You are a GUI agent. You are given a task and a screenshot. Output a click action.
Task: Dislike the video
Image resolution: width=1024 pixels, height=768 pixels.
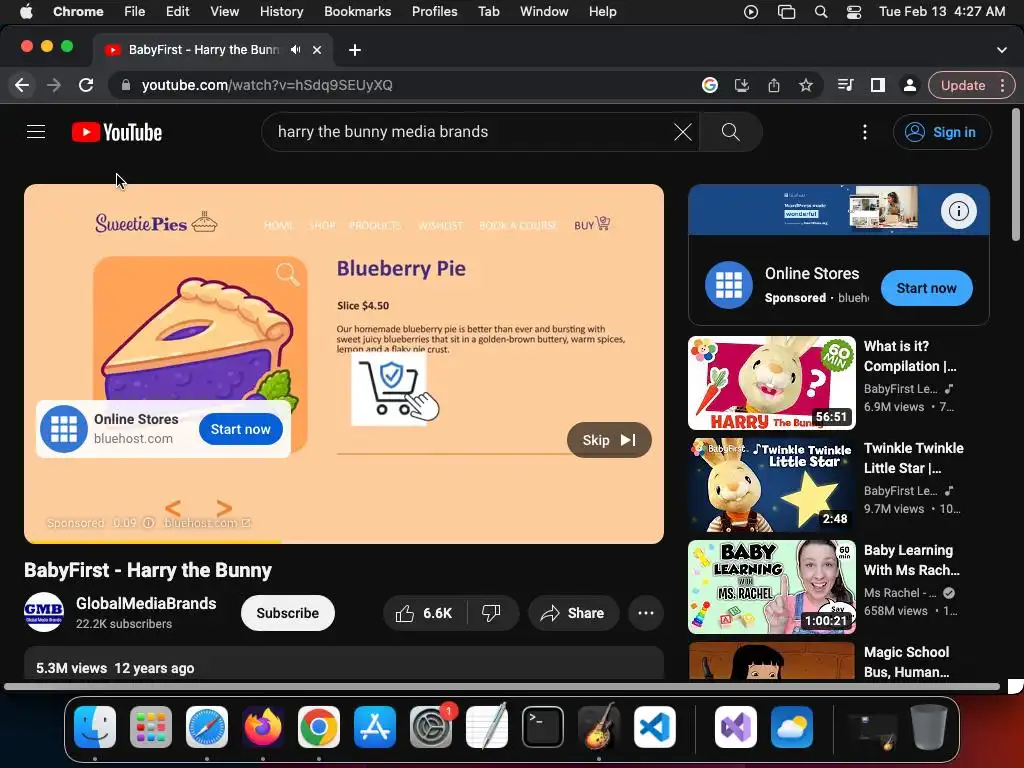tap(492, 613)
